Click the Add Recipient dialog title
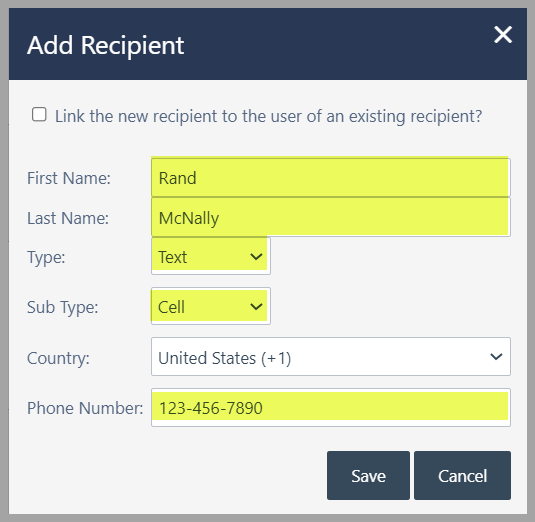 pos(106,45)
